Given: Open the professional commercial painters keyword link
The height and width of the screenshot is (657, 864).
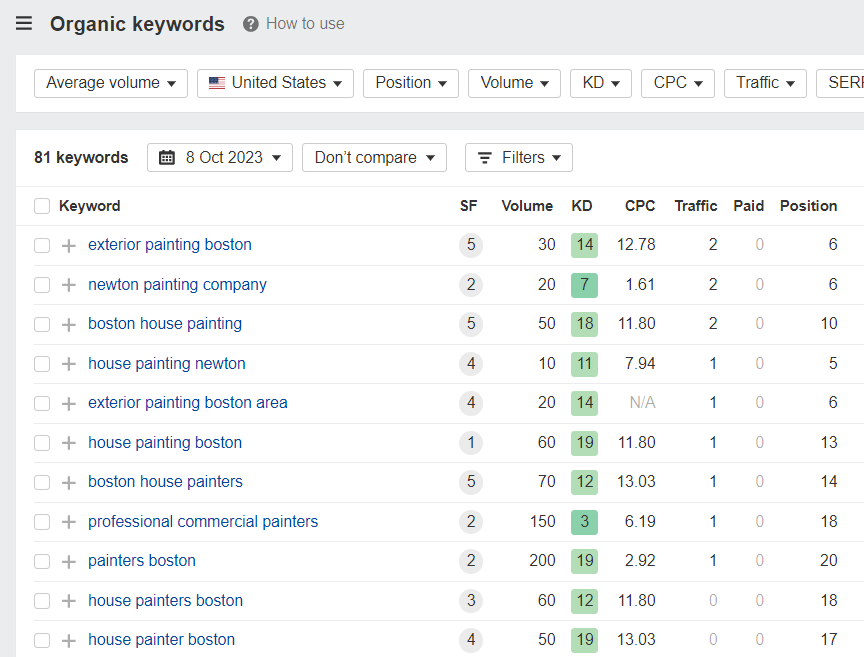Looking at the screenshot, I should (203, 521).
